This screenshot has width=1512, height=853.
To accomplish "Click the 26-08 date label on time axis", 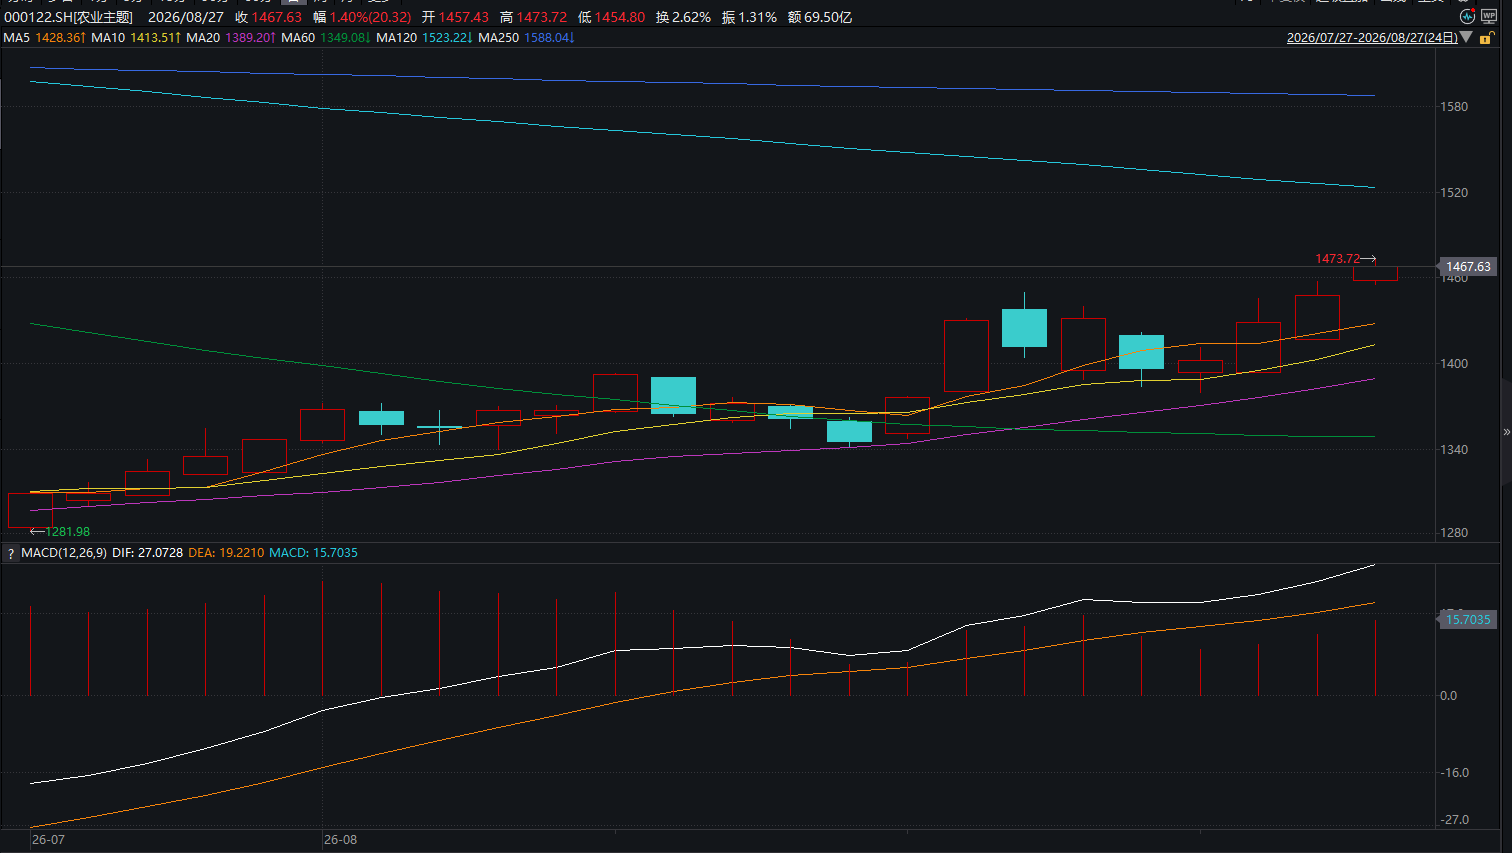I will tap(340, 840).
